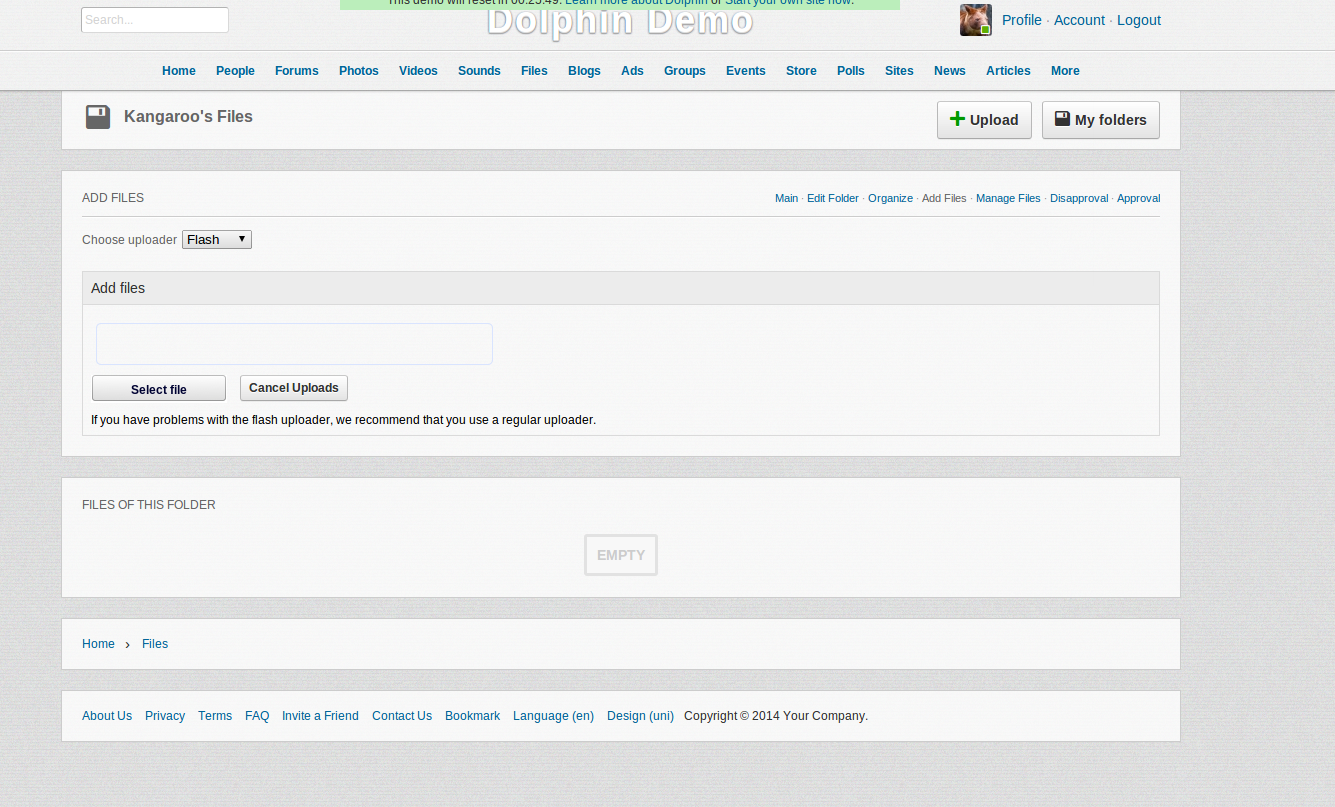Switch to the Organize tab

(x=890, y=198)
